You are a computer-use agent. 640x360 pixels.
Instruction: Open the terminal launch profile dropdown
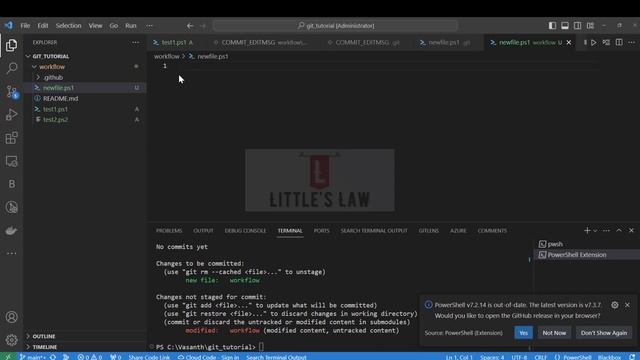coord(595,231)
